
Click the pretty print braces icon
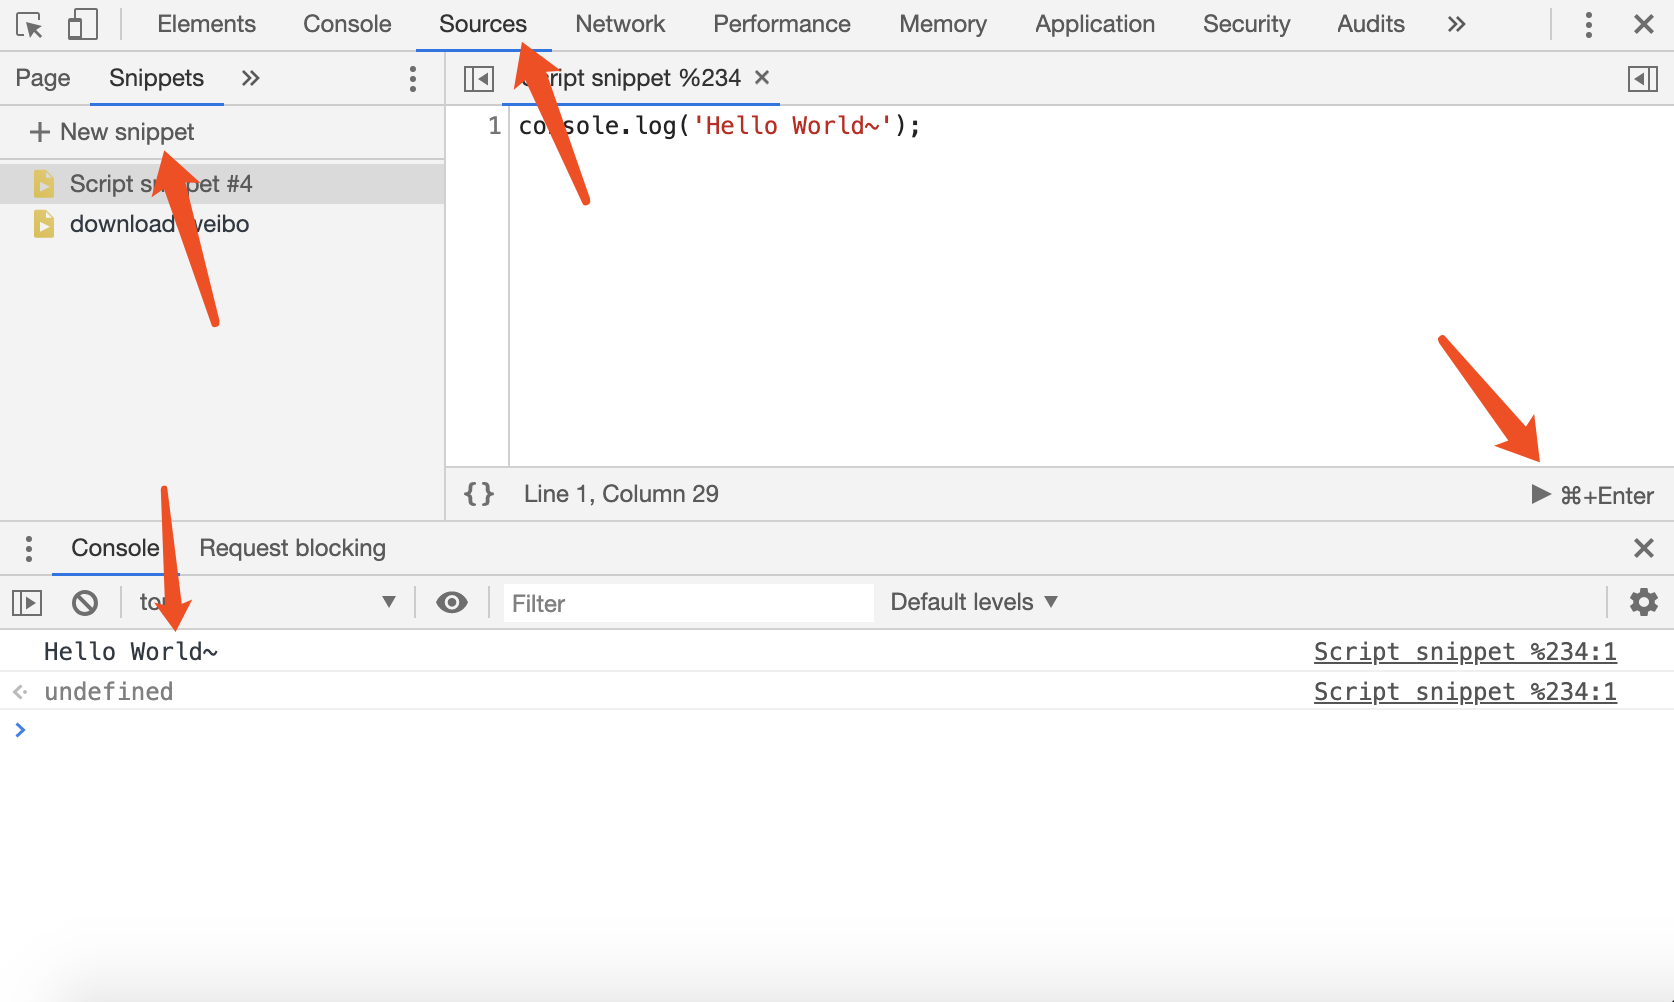pos(479,494)
